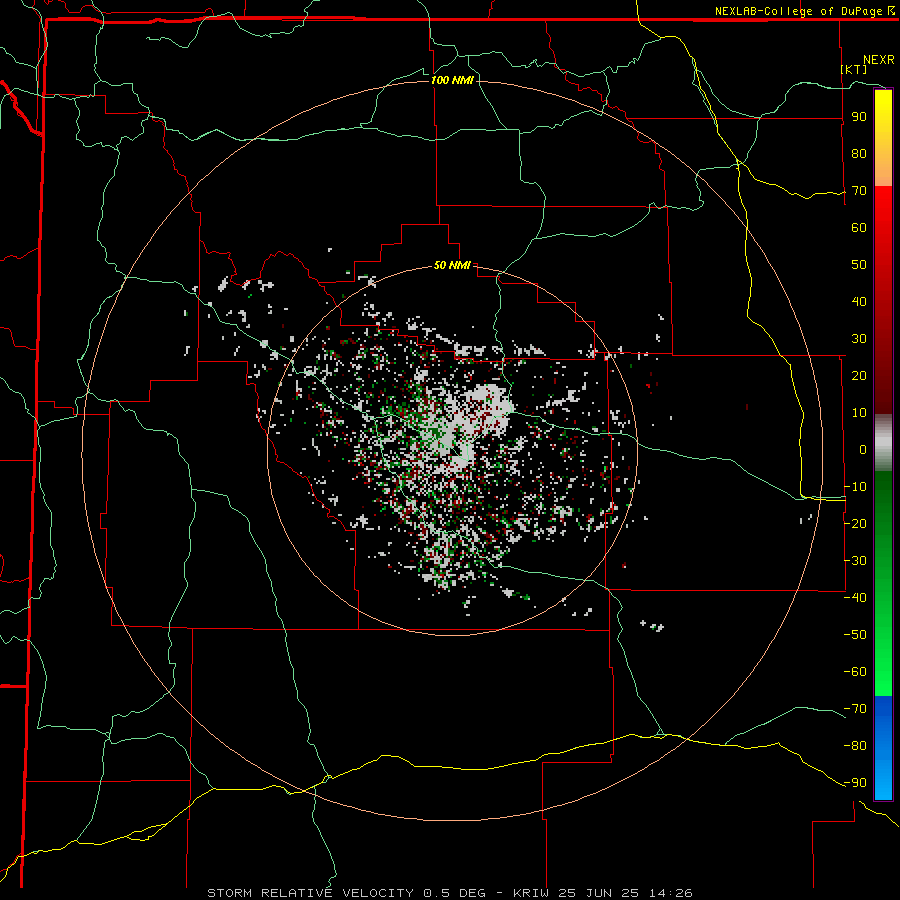The height and width of the screenshot is (900, 900).
Task: Select the -20 value on the velocity scale
Action: click(x=855, y=524)
